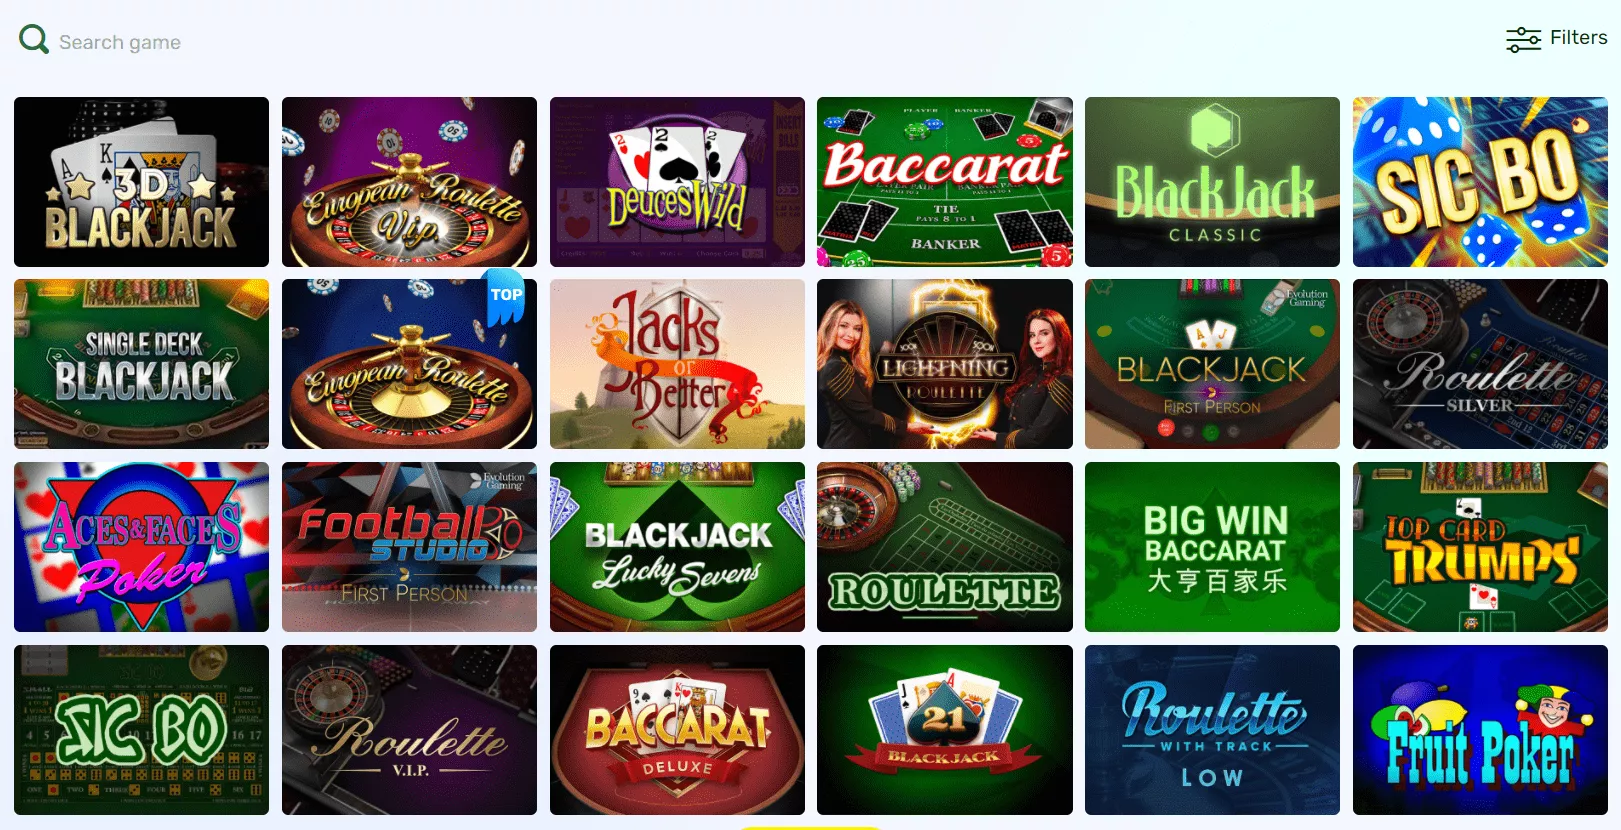1621x830 pixels.
Task: Click the Filters sliders icon
Action: [1523, 39]
